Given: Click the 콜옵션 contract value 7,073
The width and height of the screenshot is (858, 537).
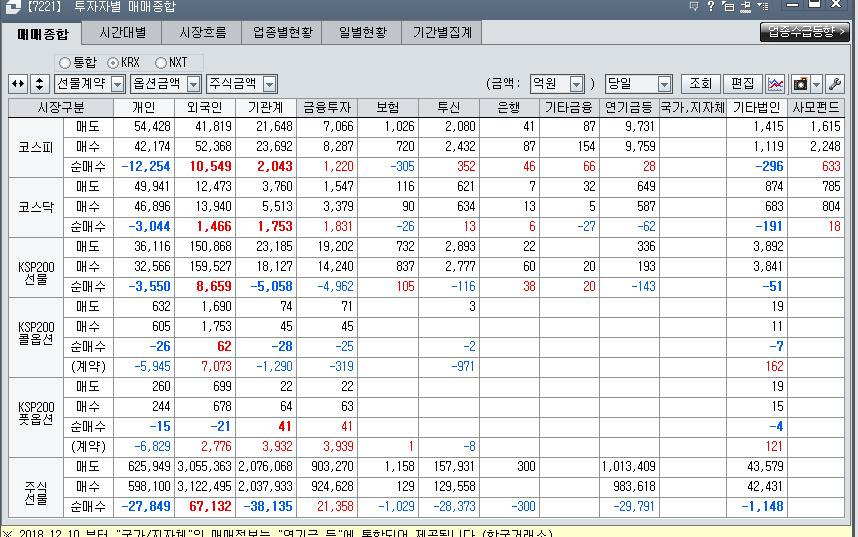Looking at the screenshot, I should [x=216, y=366].
